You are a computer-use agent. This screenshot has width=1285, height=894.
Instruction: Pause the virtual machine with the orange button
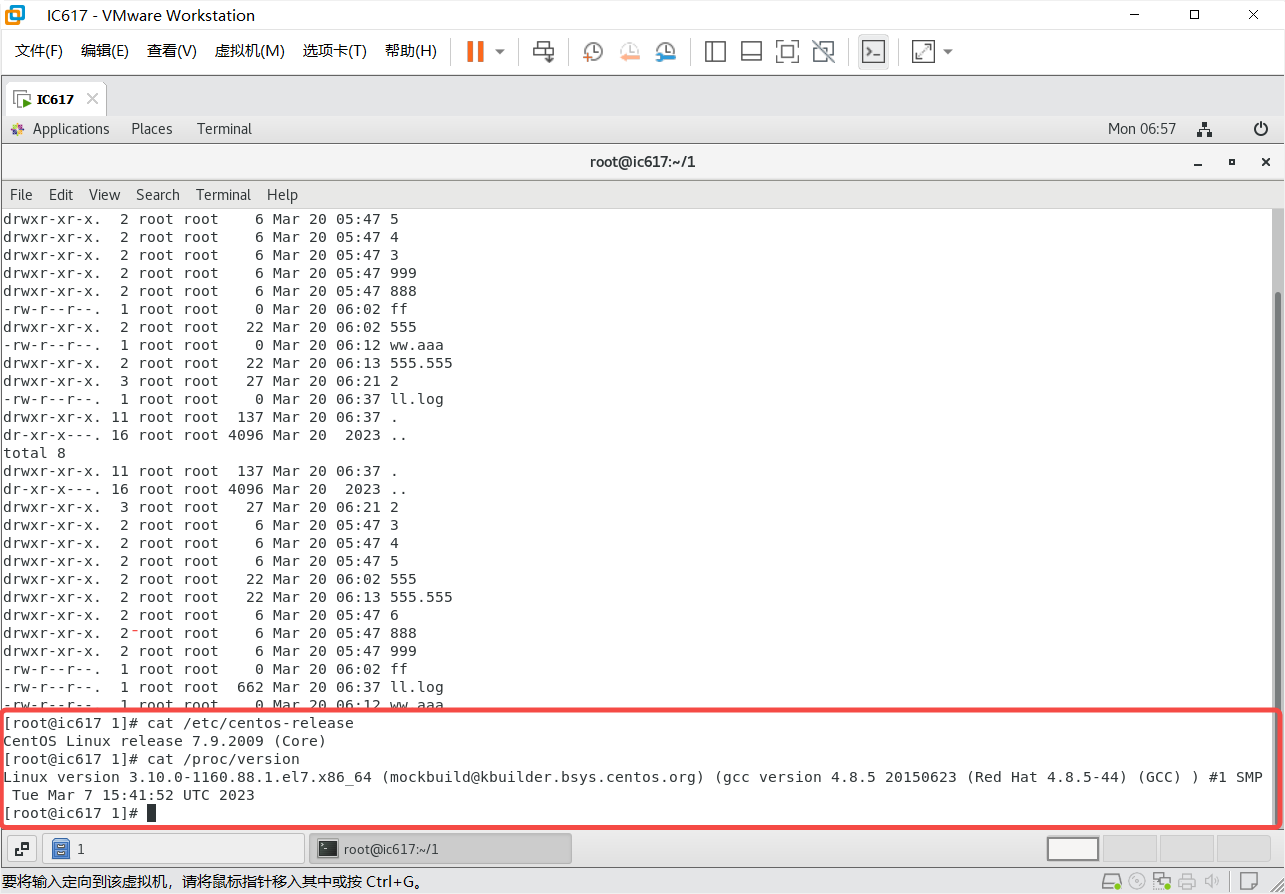(476, 51)
